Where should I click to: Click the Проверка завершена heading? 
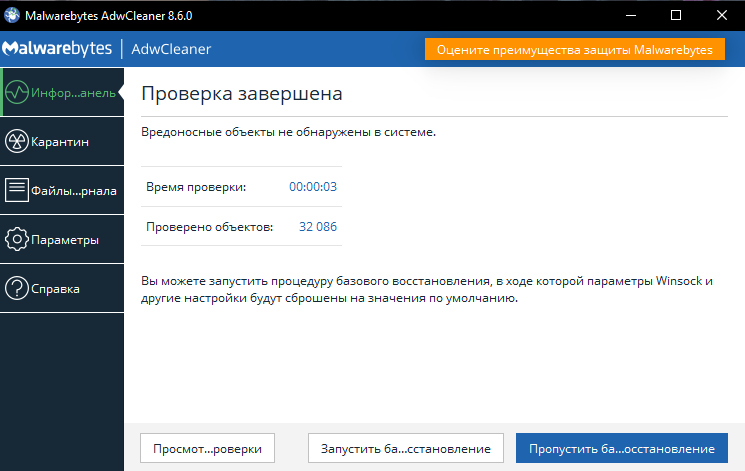pos(242,93)
